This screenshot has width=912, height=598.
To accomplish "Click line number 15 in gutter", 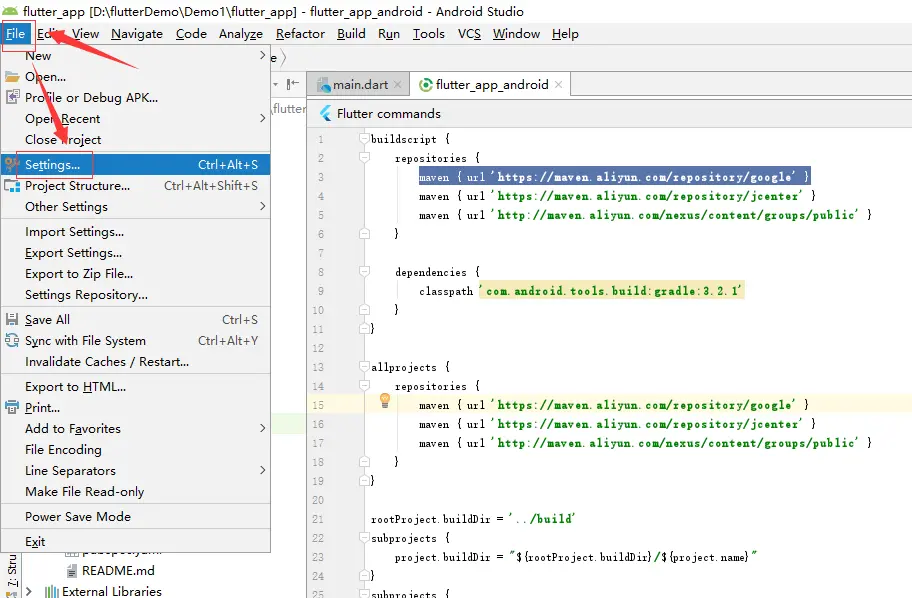I will (318, 405).
